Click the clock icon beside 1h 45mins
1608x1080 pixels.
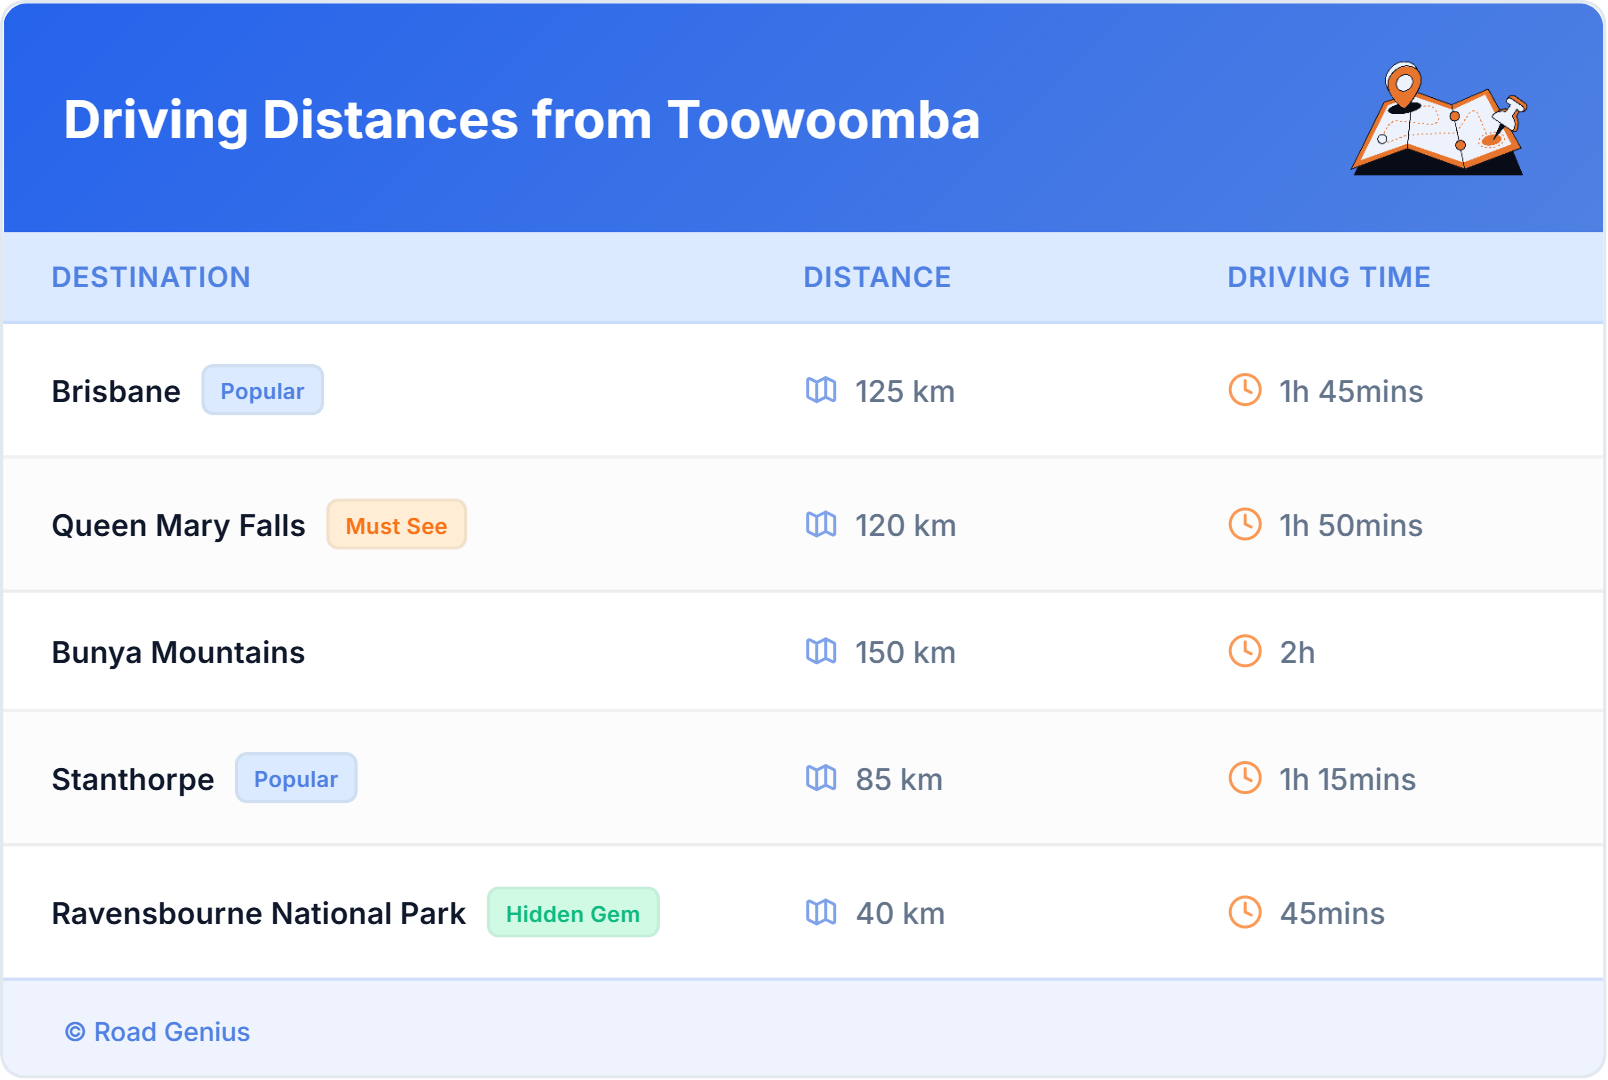tap(1243, 392)
